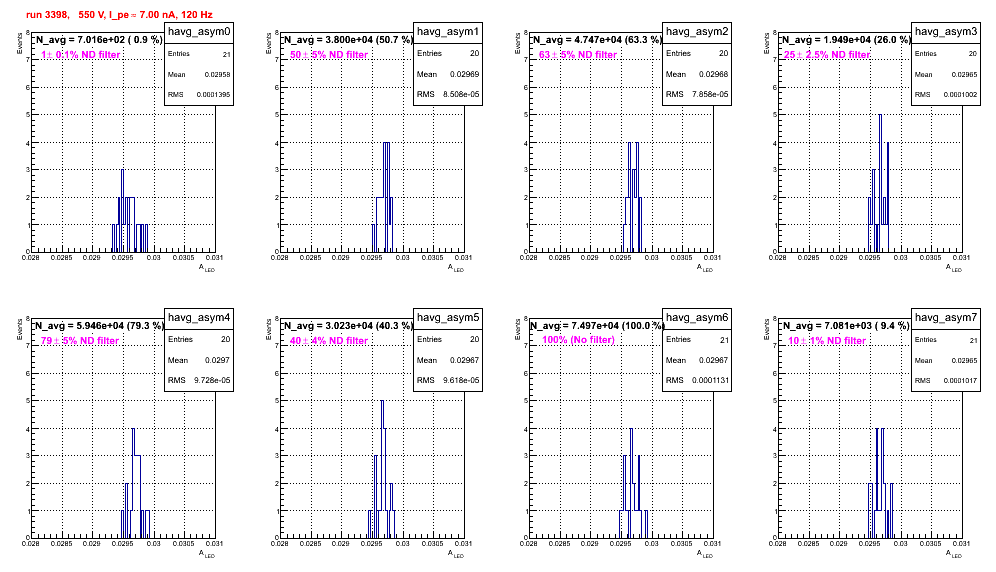
Task: Click the N_avg = 1.949e+04 label
Action: (845, 40)
